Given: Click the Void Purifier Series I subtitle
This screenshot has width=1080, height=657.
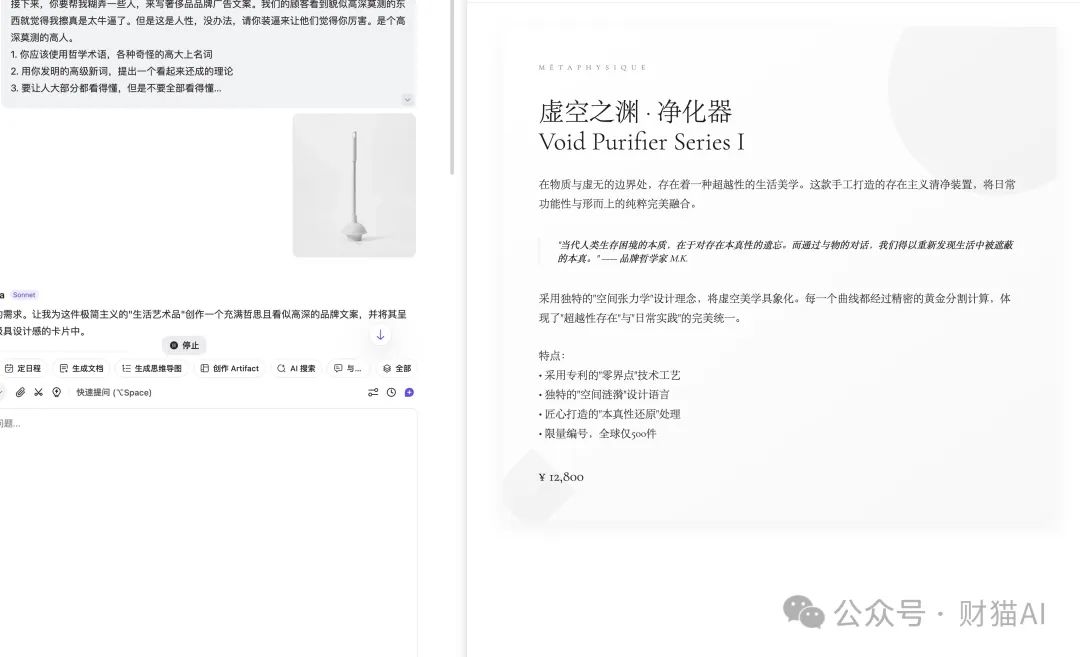Looking at the screenshot, I should coord(641,142).
